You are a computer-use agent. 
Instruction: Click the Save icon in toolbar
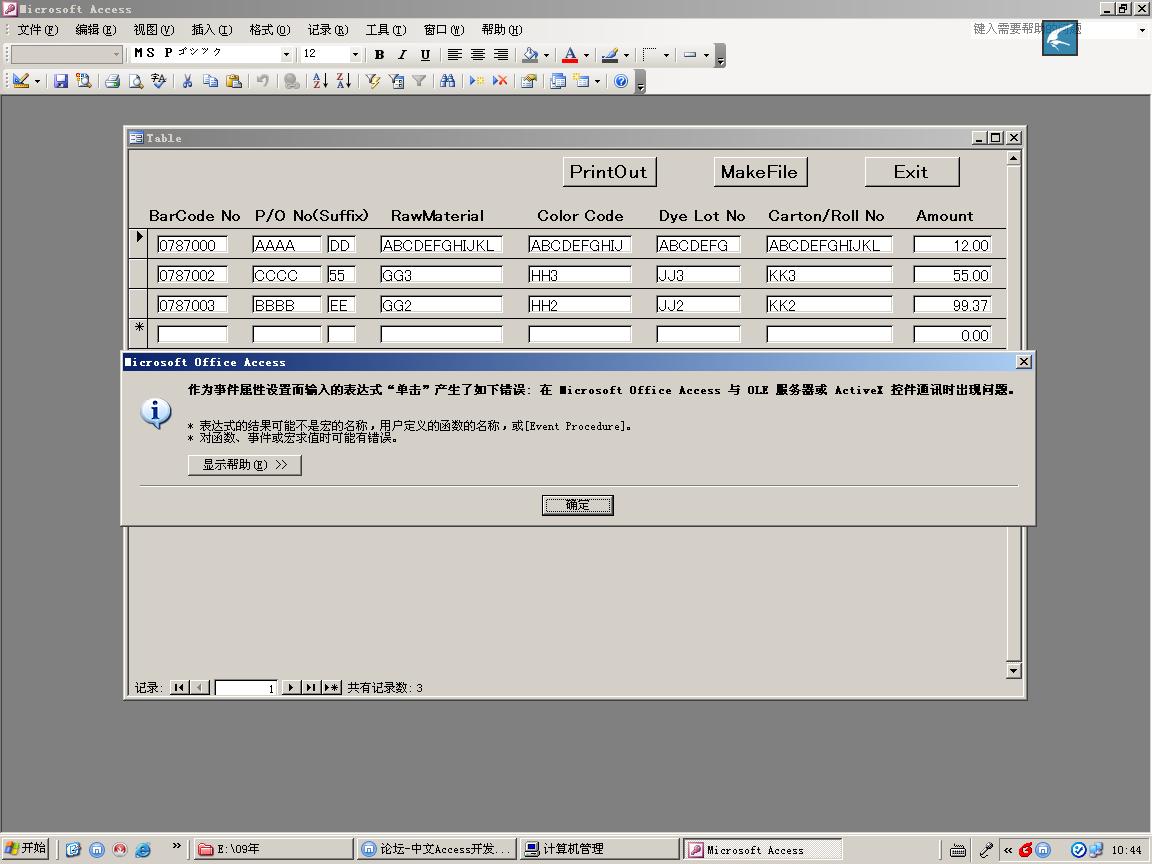[x=61, y=81]
